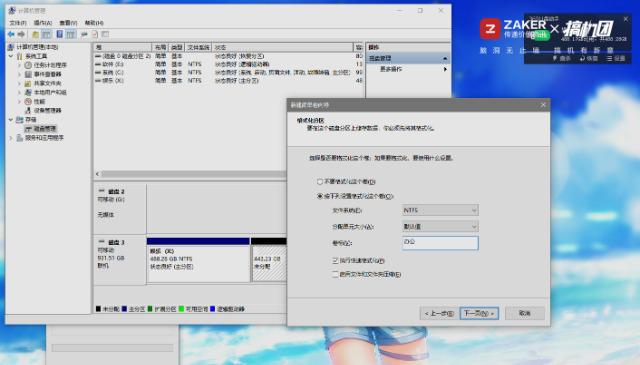Screen dimensions: 640x365
Task: Open the File (文件) menu
Action: tap(18, 23)
